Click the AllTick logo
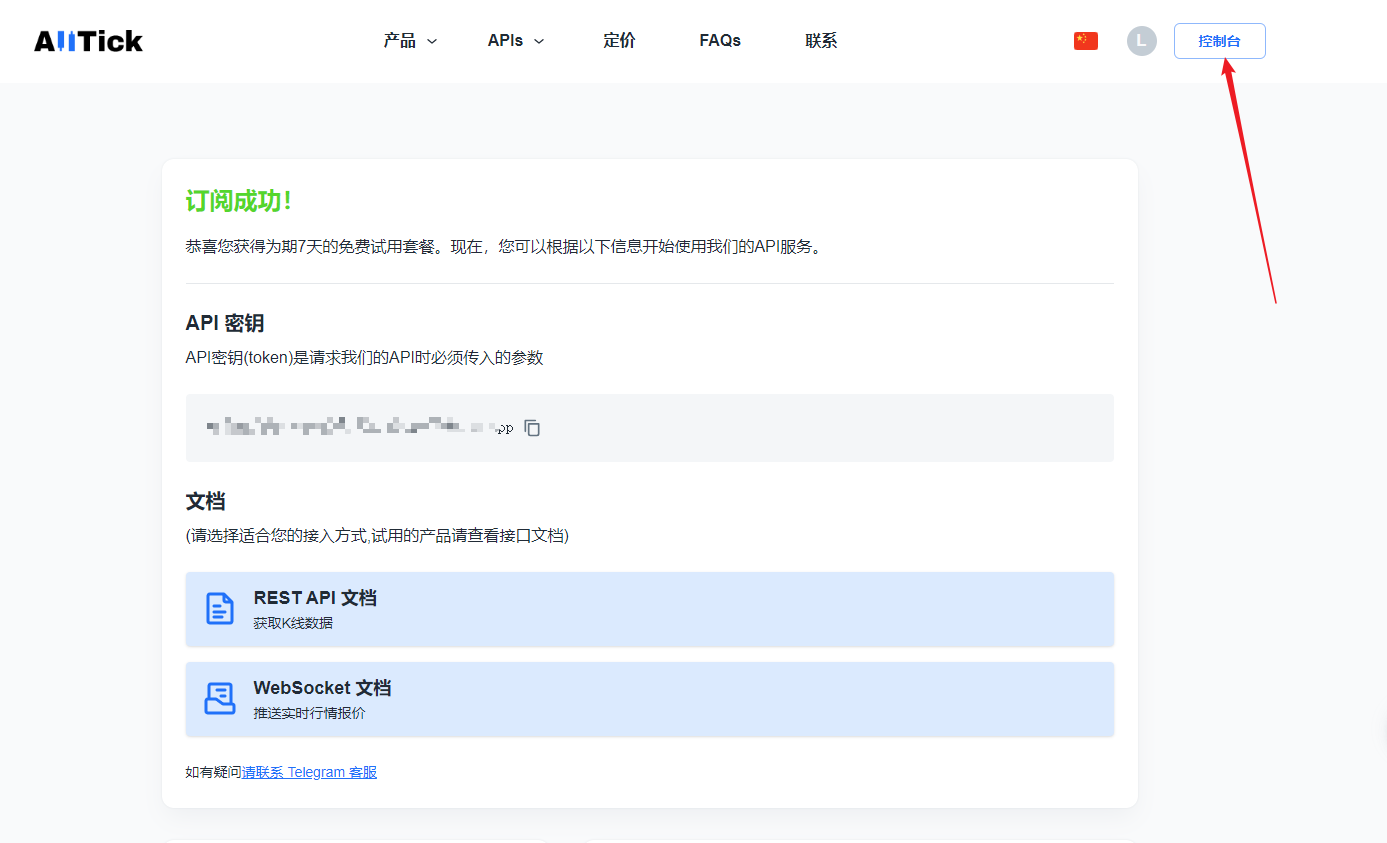This screenshot has height=843, width=1387. point(88,41)
